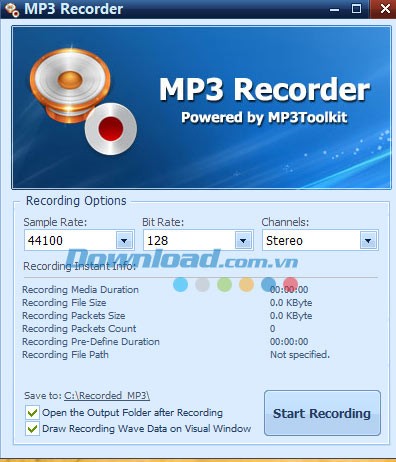Uncheck Open the Output Folder after Recording

32,413
